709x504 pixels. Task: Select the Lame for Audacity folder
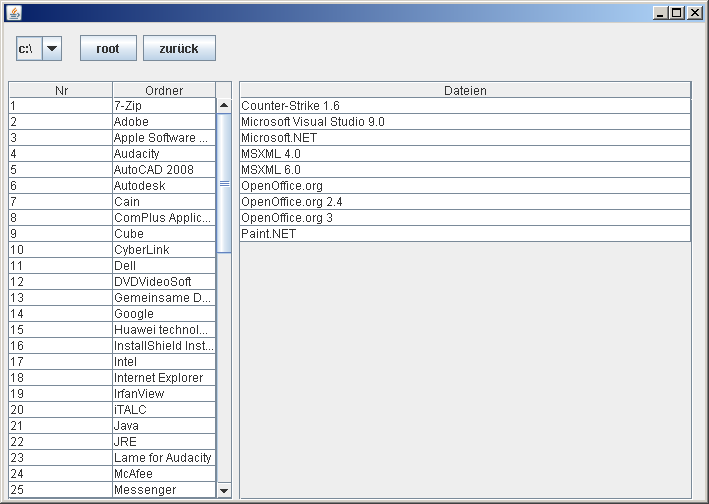click(164, 458)
